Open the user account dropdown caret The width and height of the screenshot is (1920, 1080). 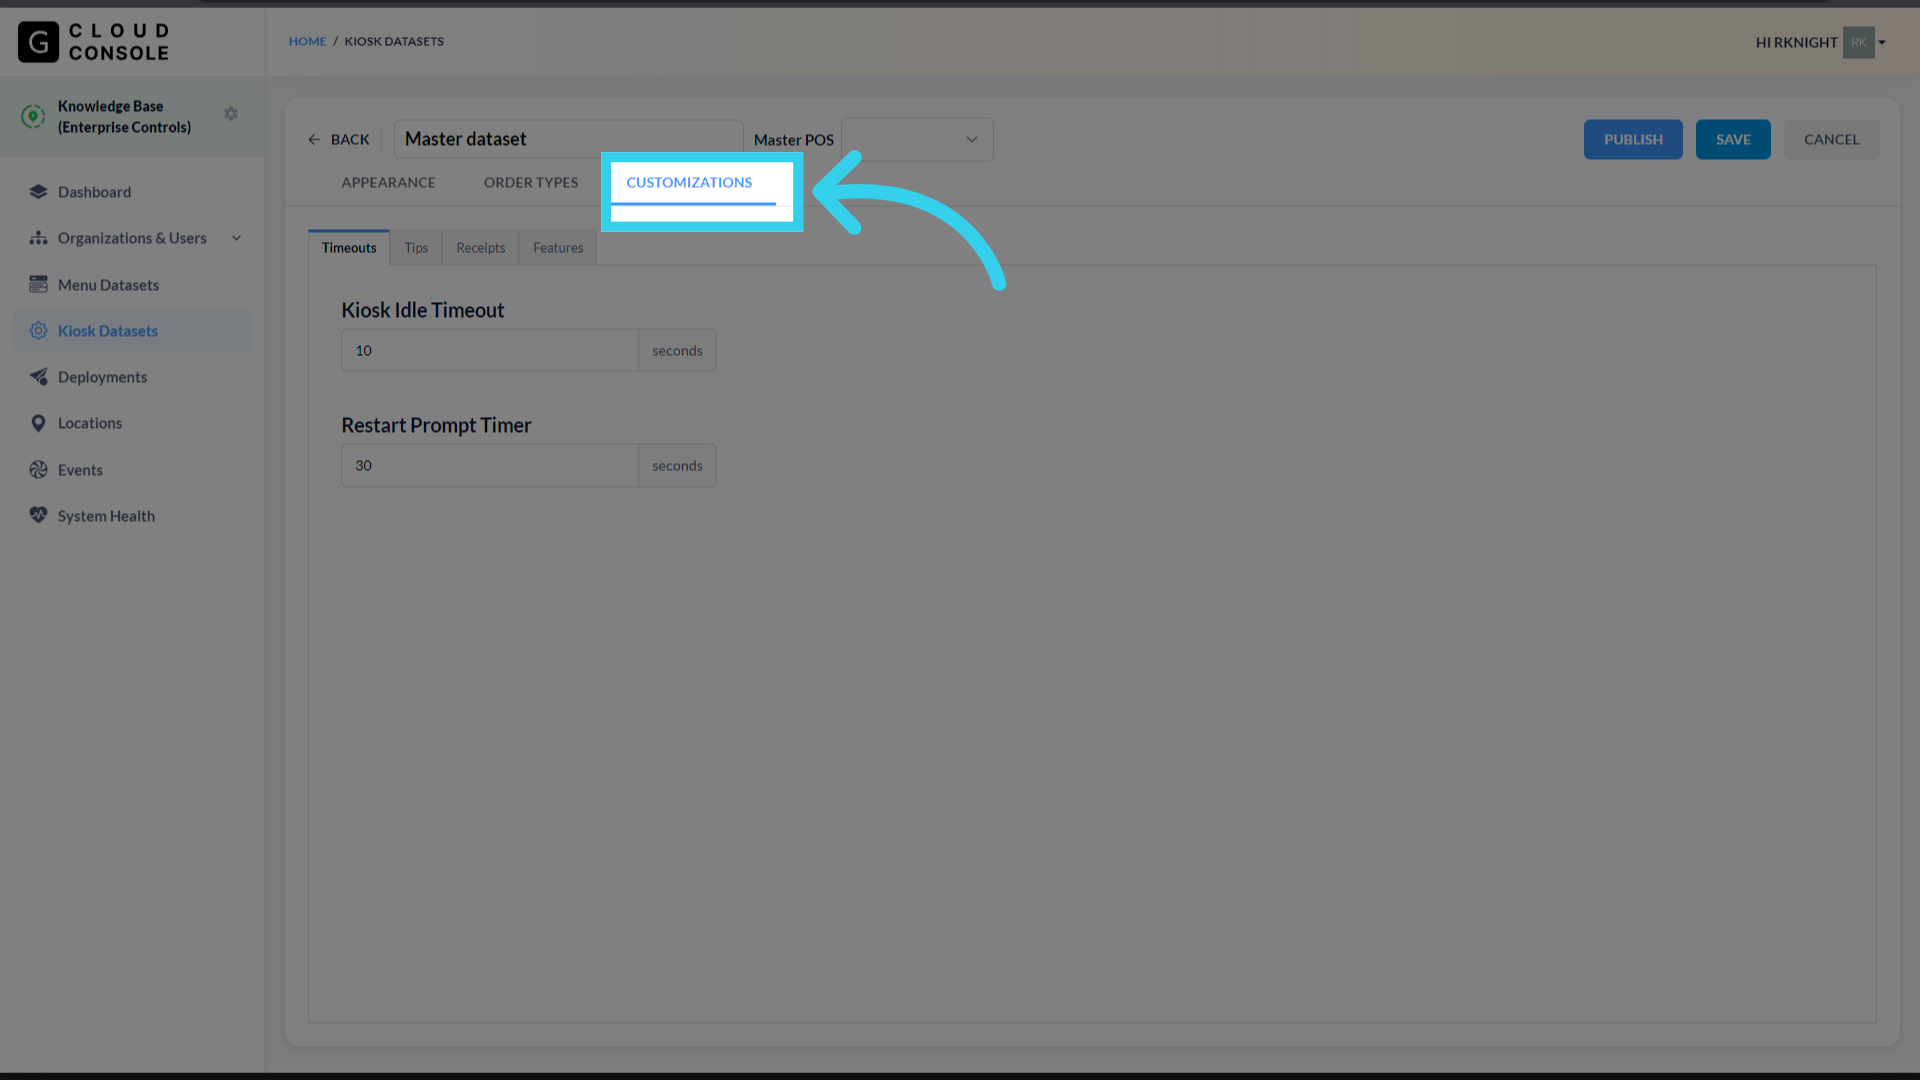click(x=1882, y=42)
